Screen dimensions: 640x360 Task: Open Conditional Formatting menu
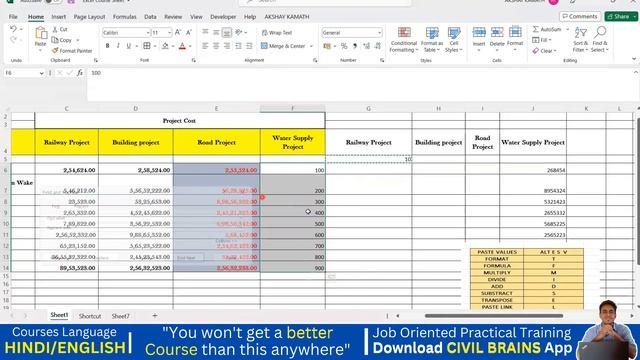click(x=404, y=40)
